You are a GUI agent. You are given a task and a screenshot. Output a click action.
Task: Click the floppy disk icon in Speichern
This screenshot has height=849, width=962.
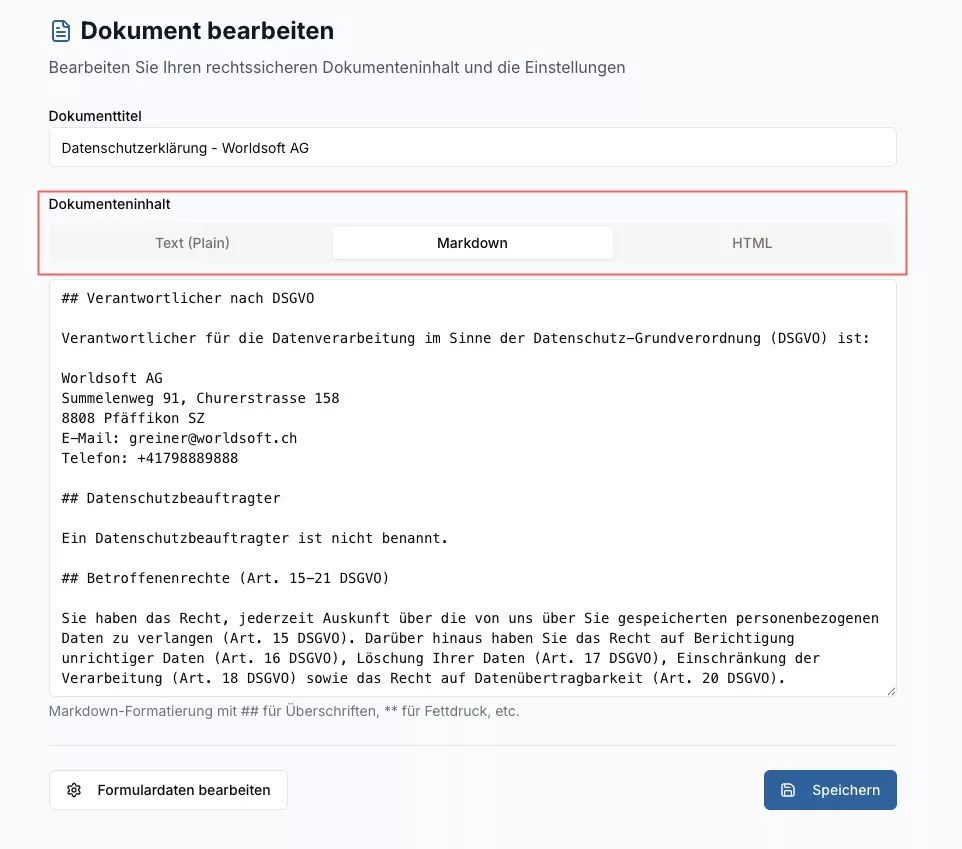788,790
